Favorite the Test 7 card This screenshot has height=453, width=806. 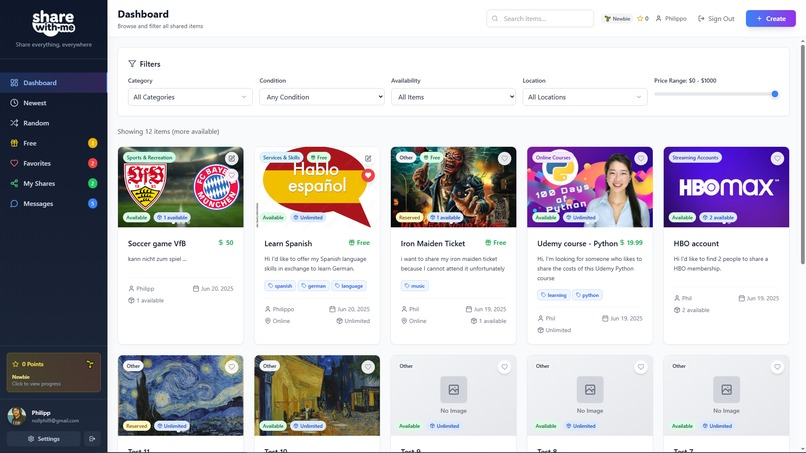click(x=777, y=367)
